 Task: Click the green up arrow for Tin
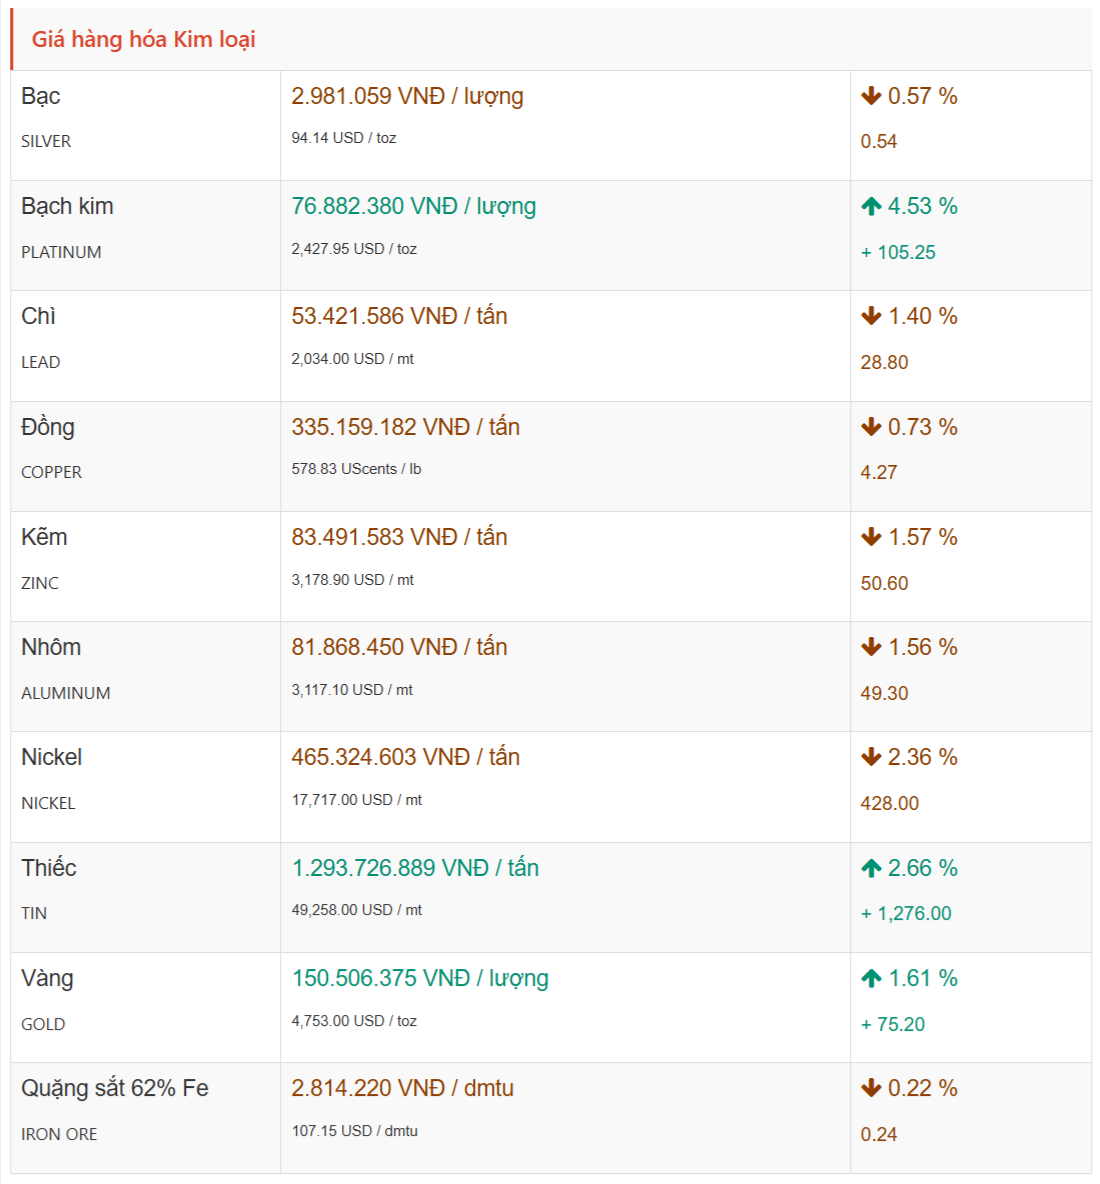(871, 868)
